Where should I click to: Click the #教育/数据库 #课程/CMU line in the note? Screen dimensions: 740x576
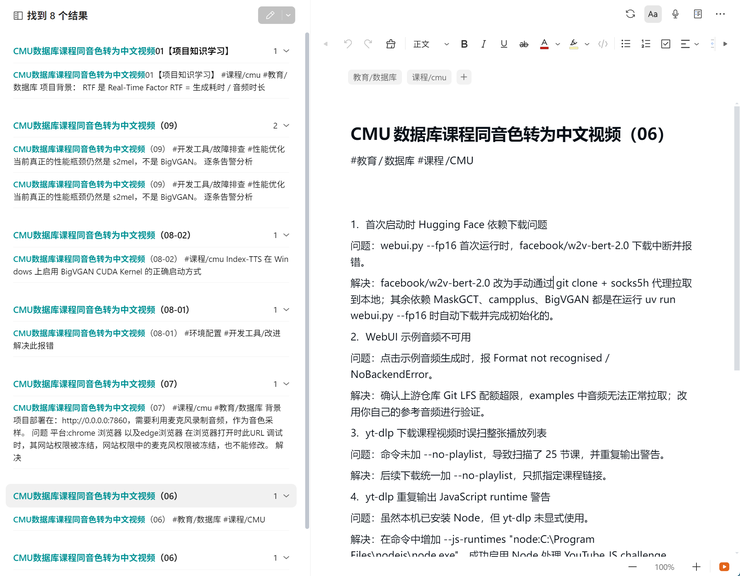point(412,161)
